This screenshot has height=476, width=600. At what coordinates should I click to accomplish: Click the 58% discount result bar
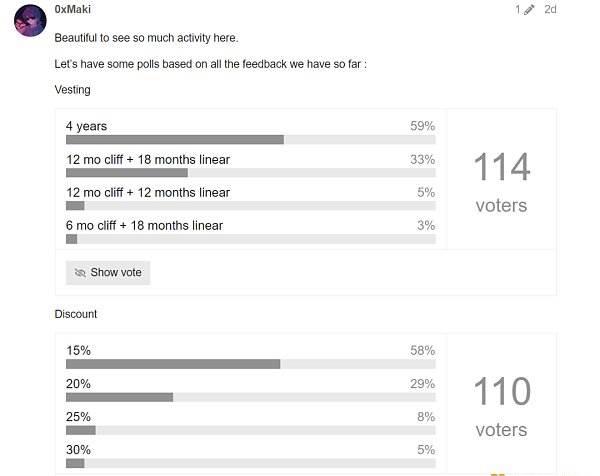point(251,364)
